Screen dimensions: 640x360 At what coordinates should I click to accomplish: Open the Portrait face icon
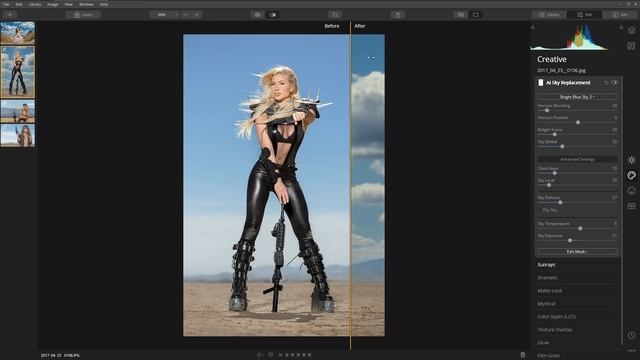tap(631, 191)
